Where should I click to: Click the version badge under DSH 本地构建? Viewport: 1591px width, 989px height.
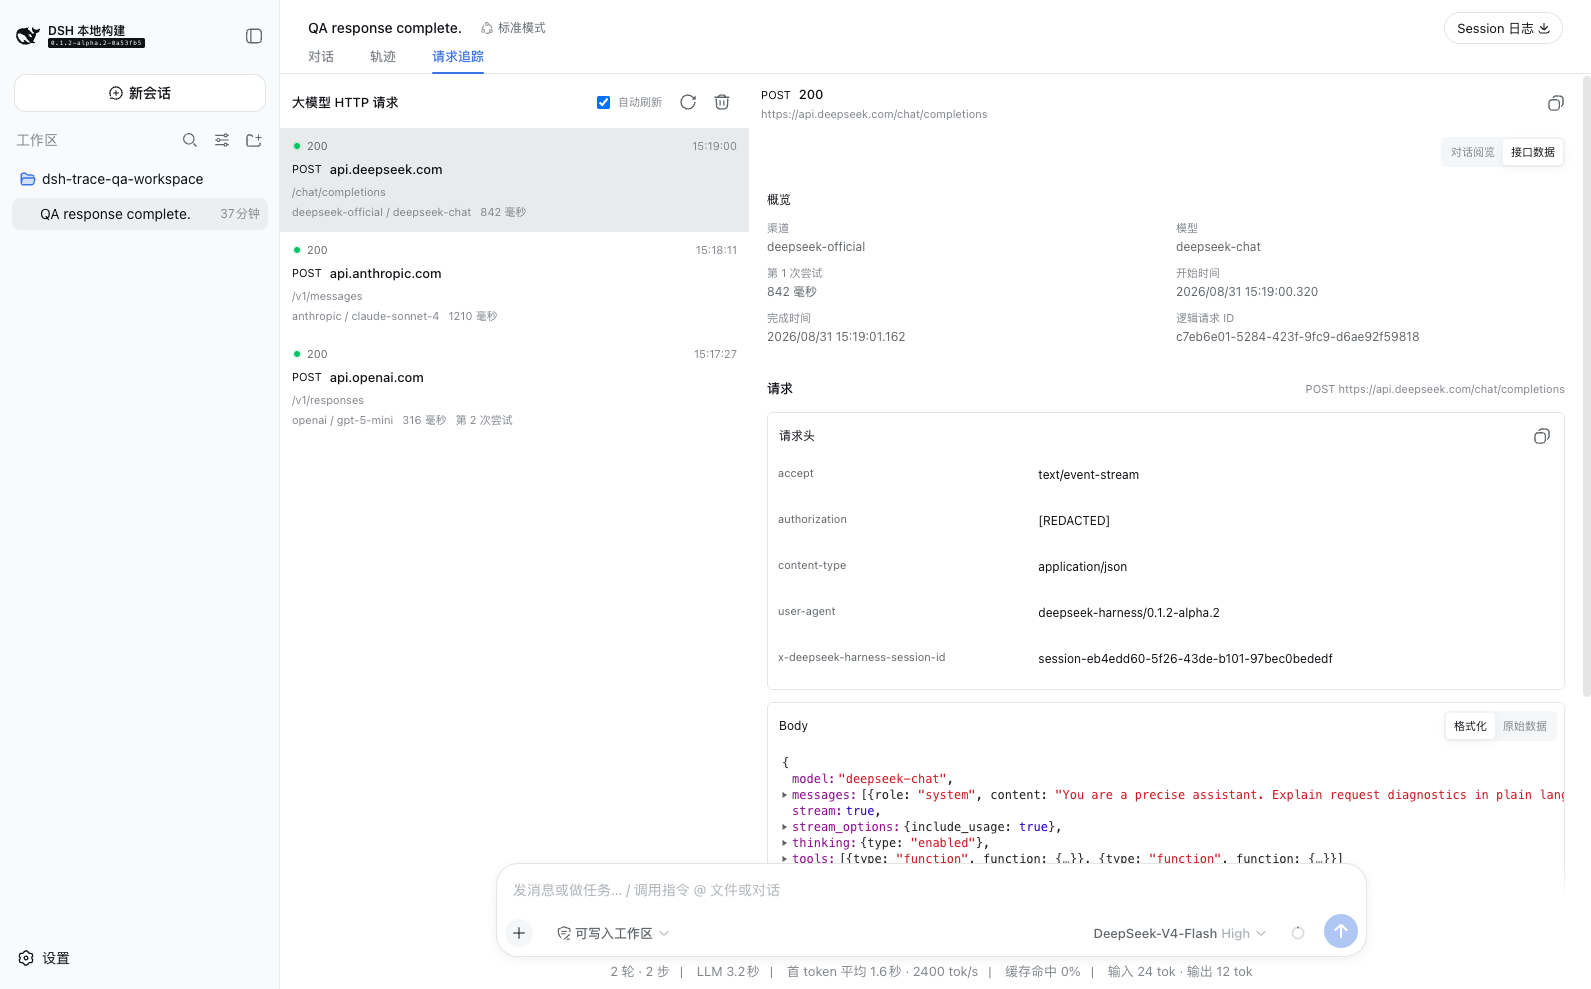[96, 43]
